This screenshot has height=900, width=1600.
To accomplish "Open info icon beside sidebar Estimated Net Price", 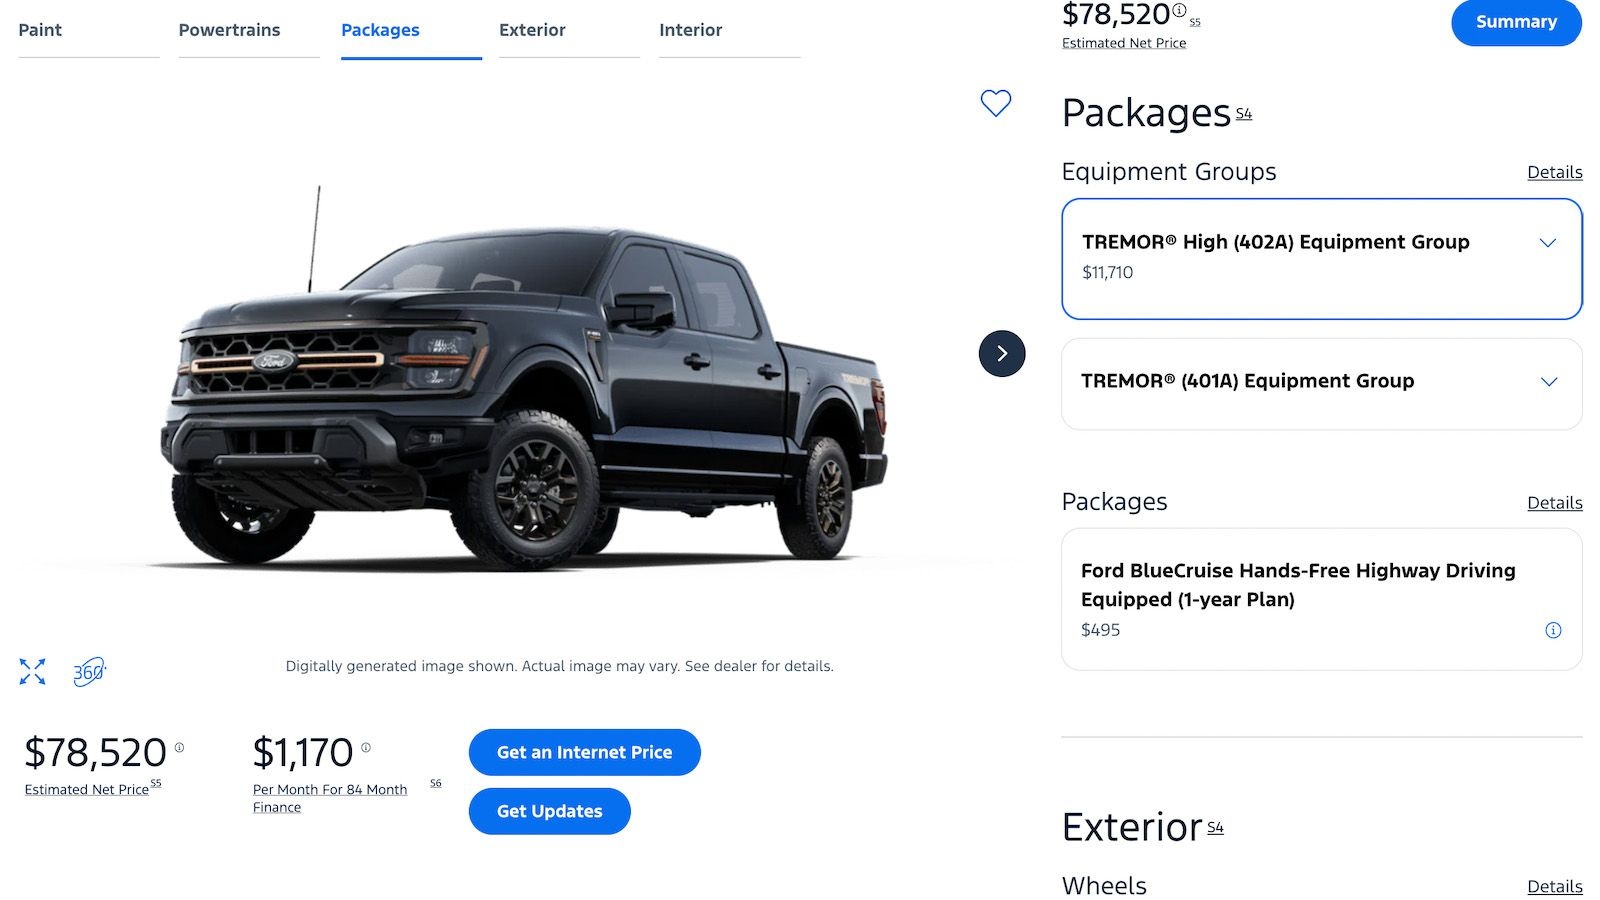I will [1178, 10].
